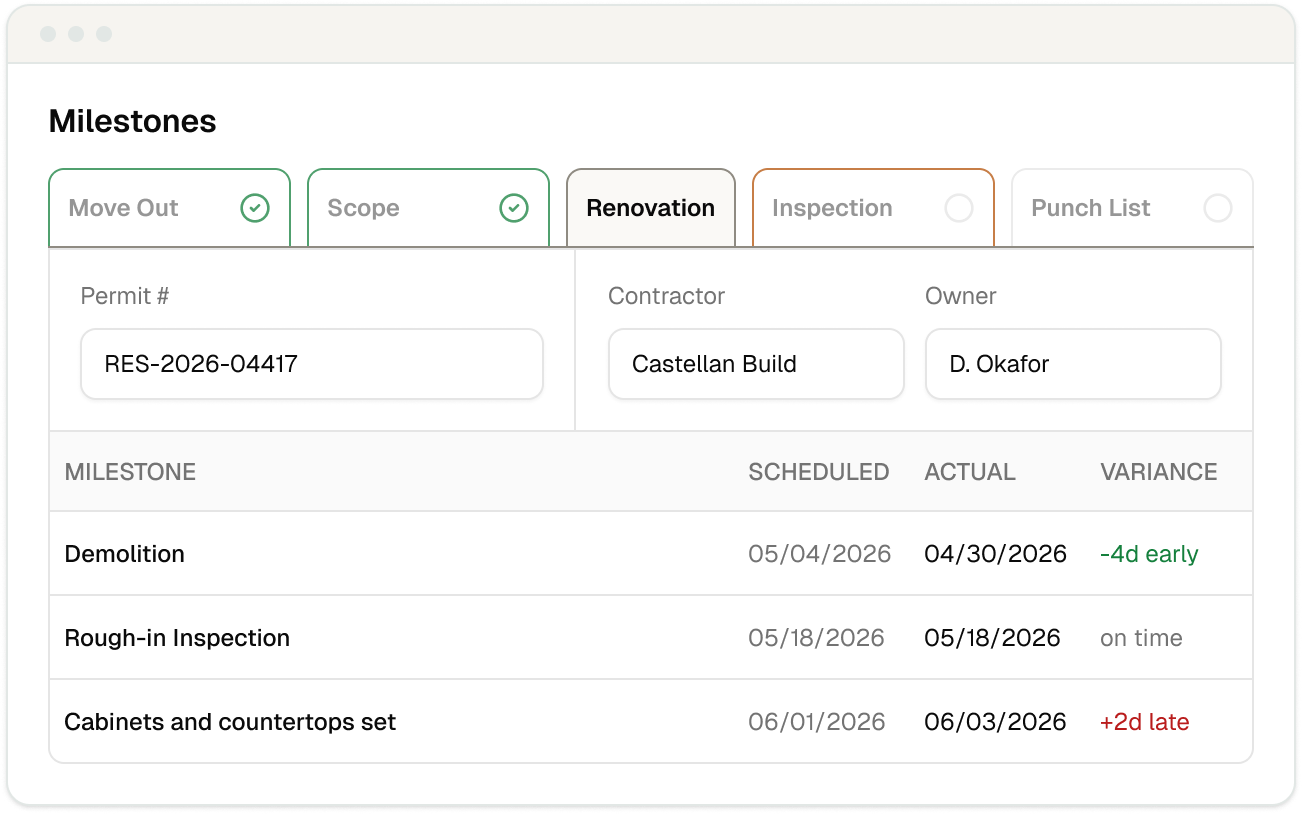Click the Rough-in Inspection scheduled date 05/18/2026
The image size is (1302, 814).
pyautogui.click(x=817, y=638)
